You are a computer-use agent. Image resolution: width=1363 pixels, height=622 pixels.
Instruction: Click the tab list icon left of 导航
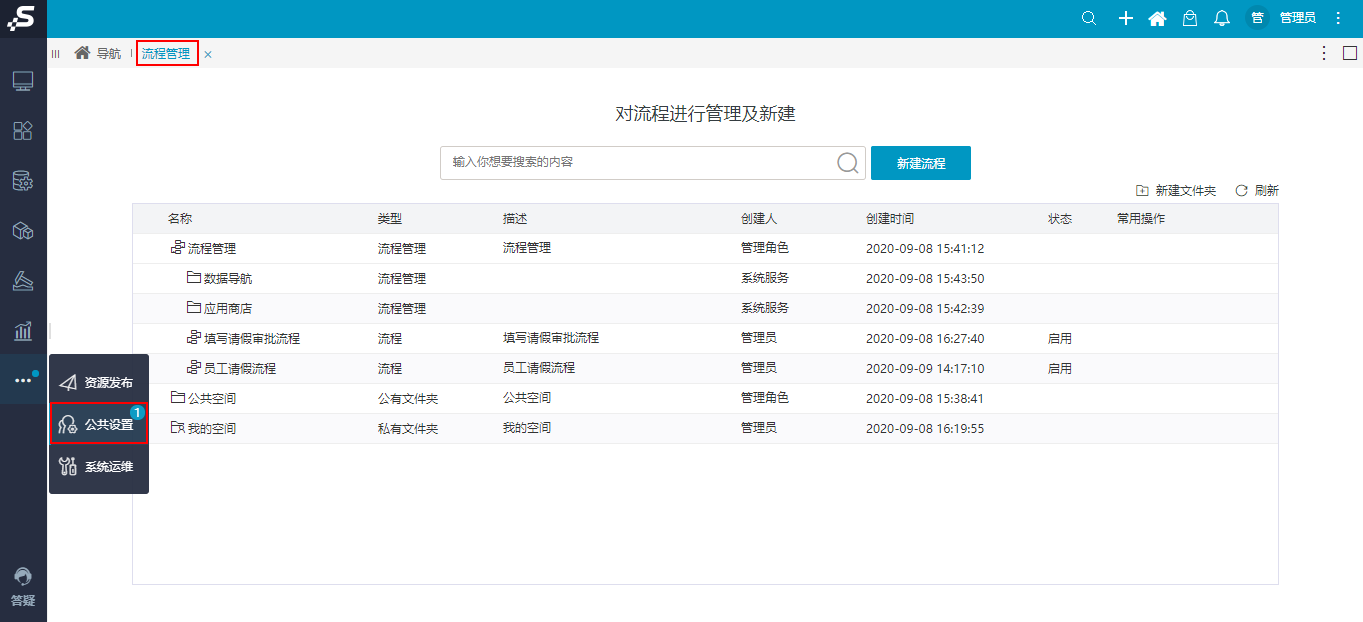56,54
